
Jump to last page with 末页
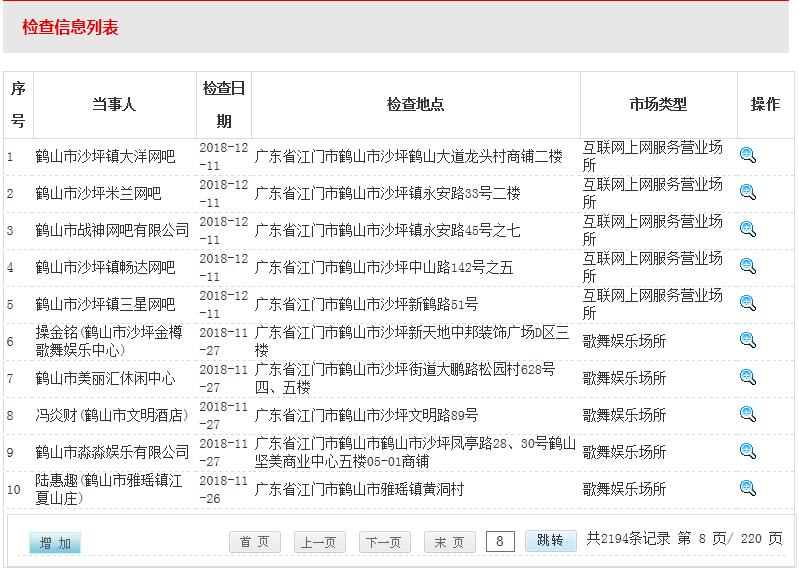coord(449,542)
